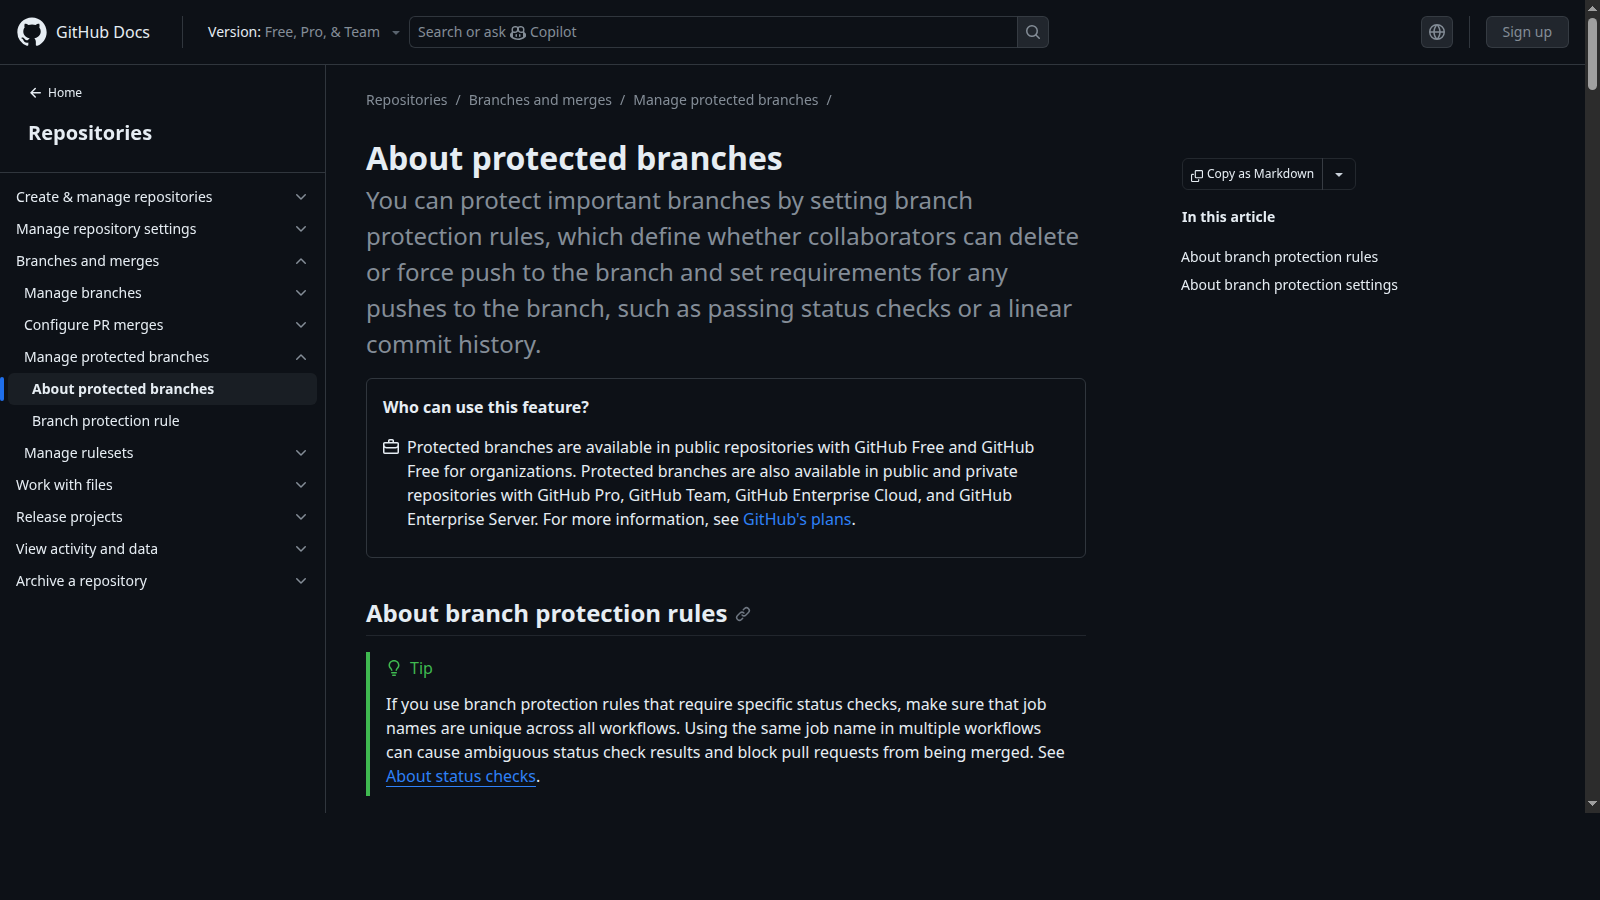Go to Branches and merges breadcrumb
The width and height of the screenshot is (1600, 900).
tap(540, 100)
